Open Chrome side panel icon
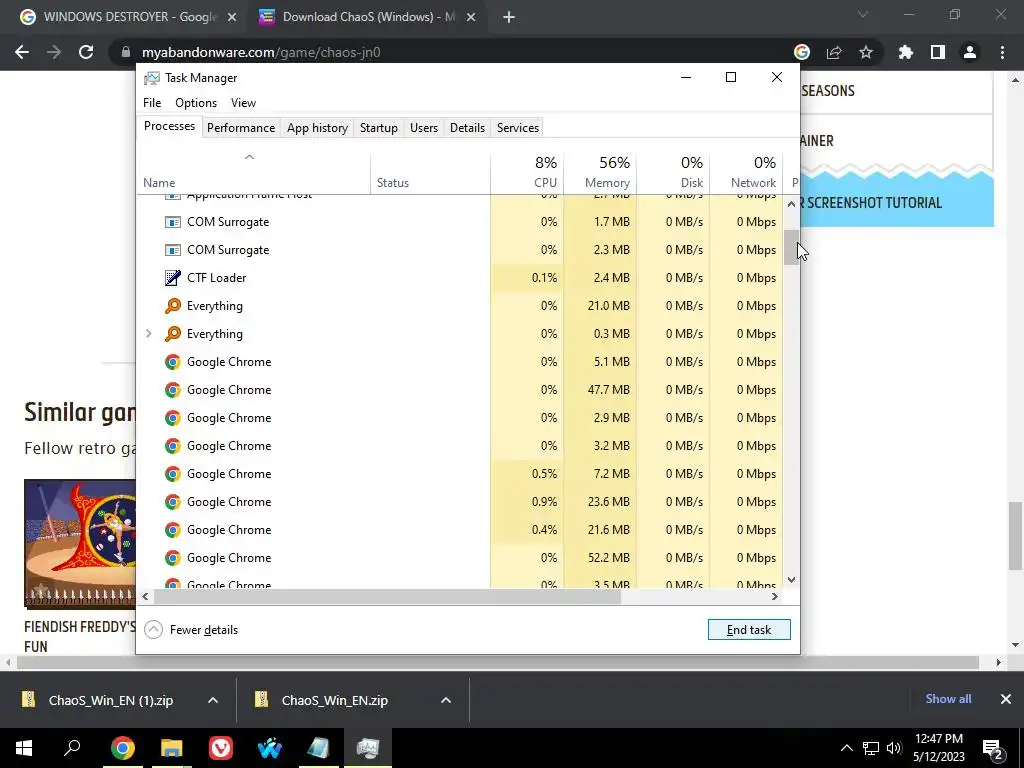Screen dimensions: 1024x768 (x=938, y=52)
